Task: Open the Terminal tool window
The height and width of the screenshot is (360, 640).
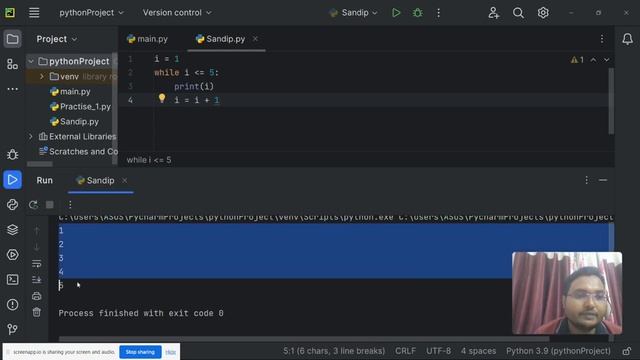Action: 12,280
